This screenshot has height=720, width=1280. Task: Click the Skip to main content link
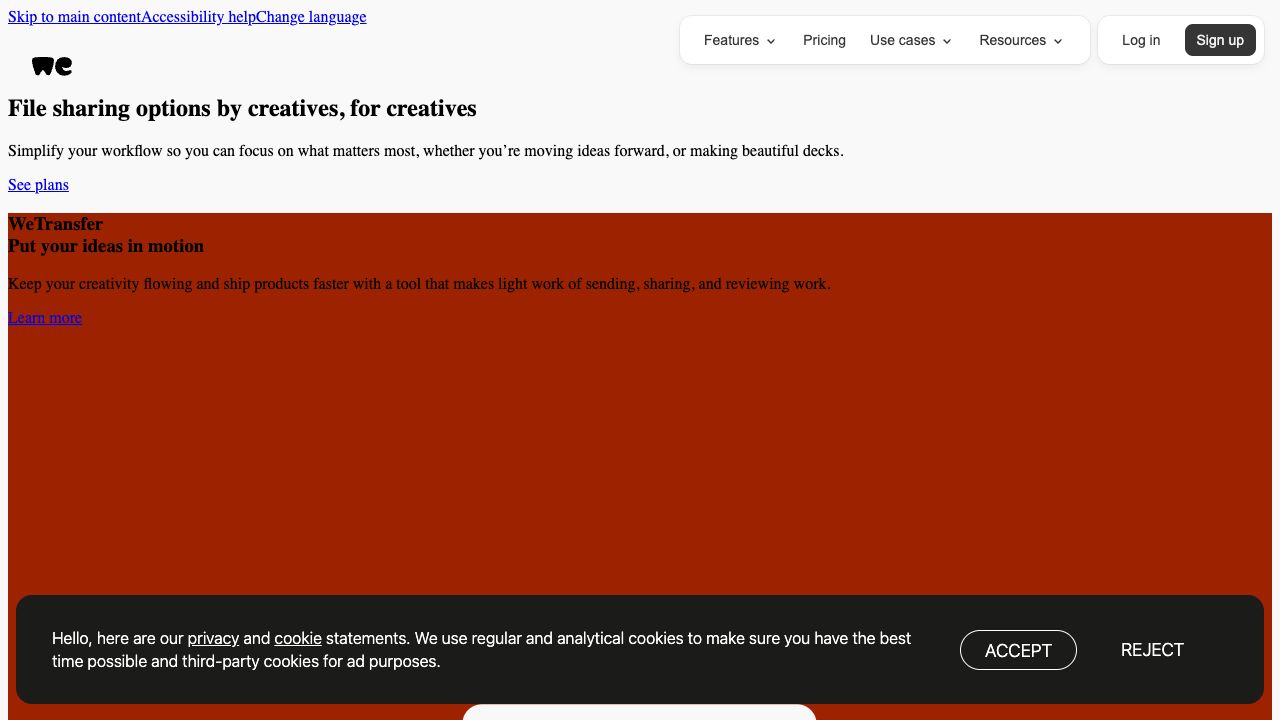coord(74,16)
